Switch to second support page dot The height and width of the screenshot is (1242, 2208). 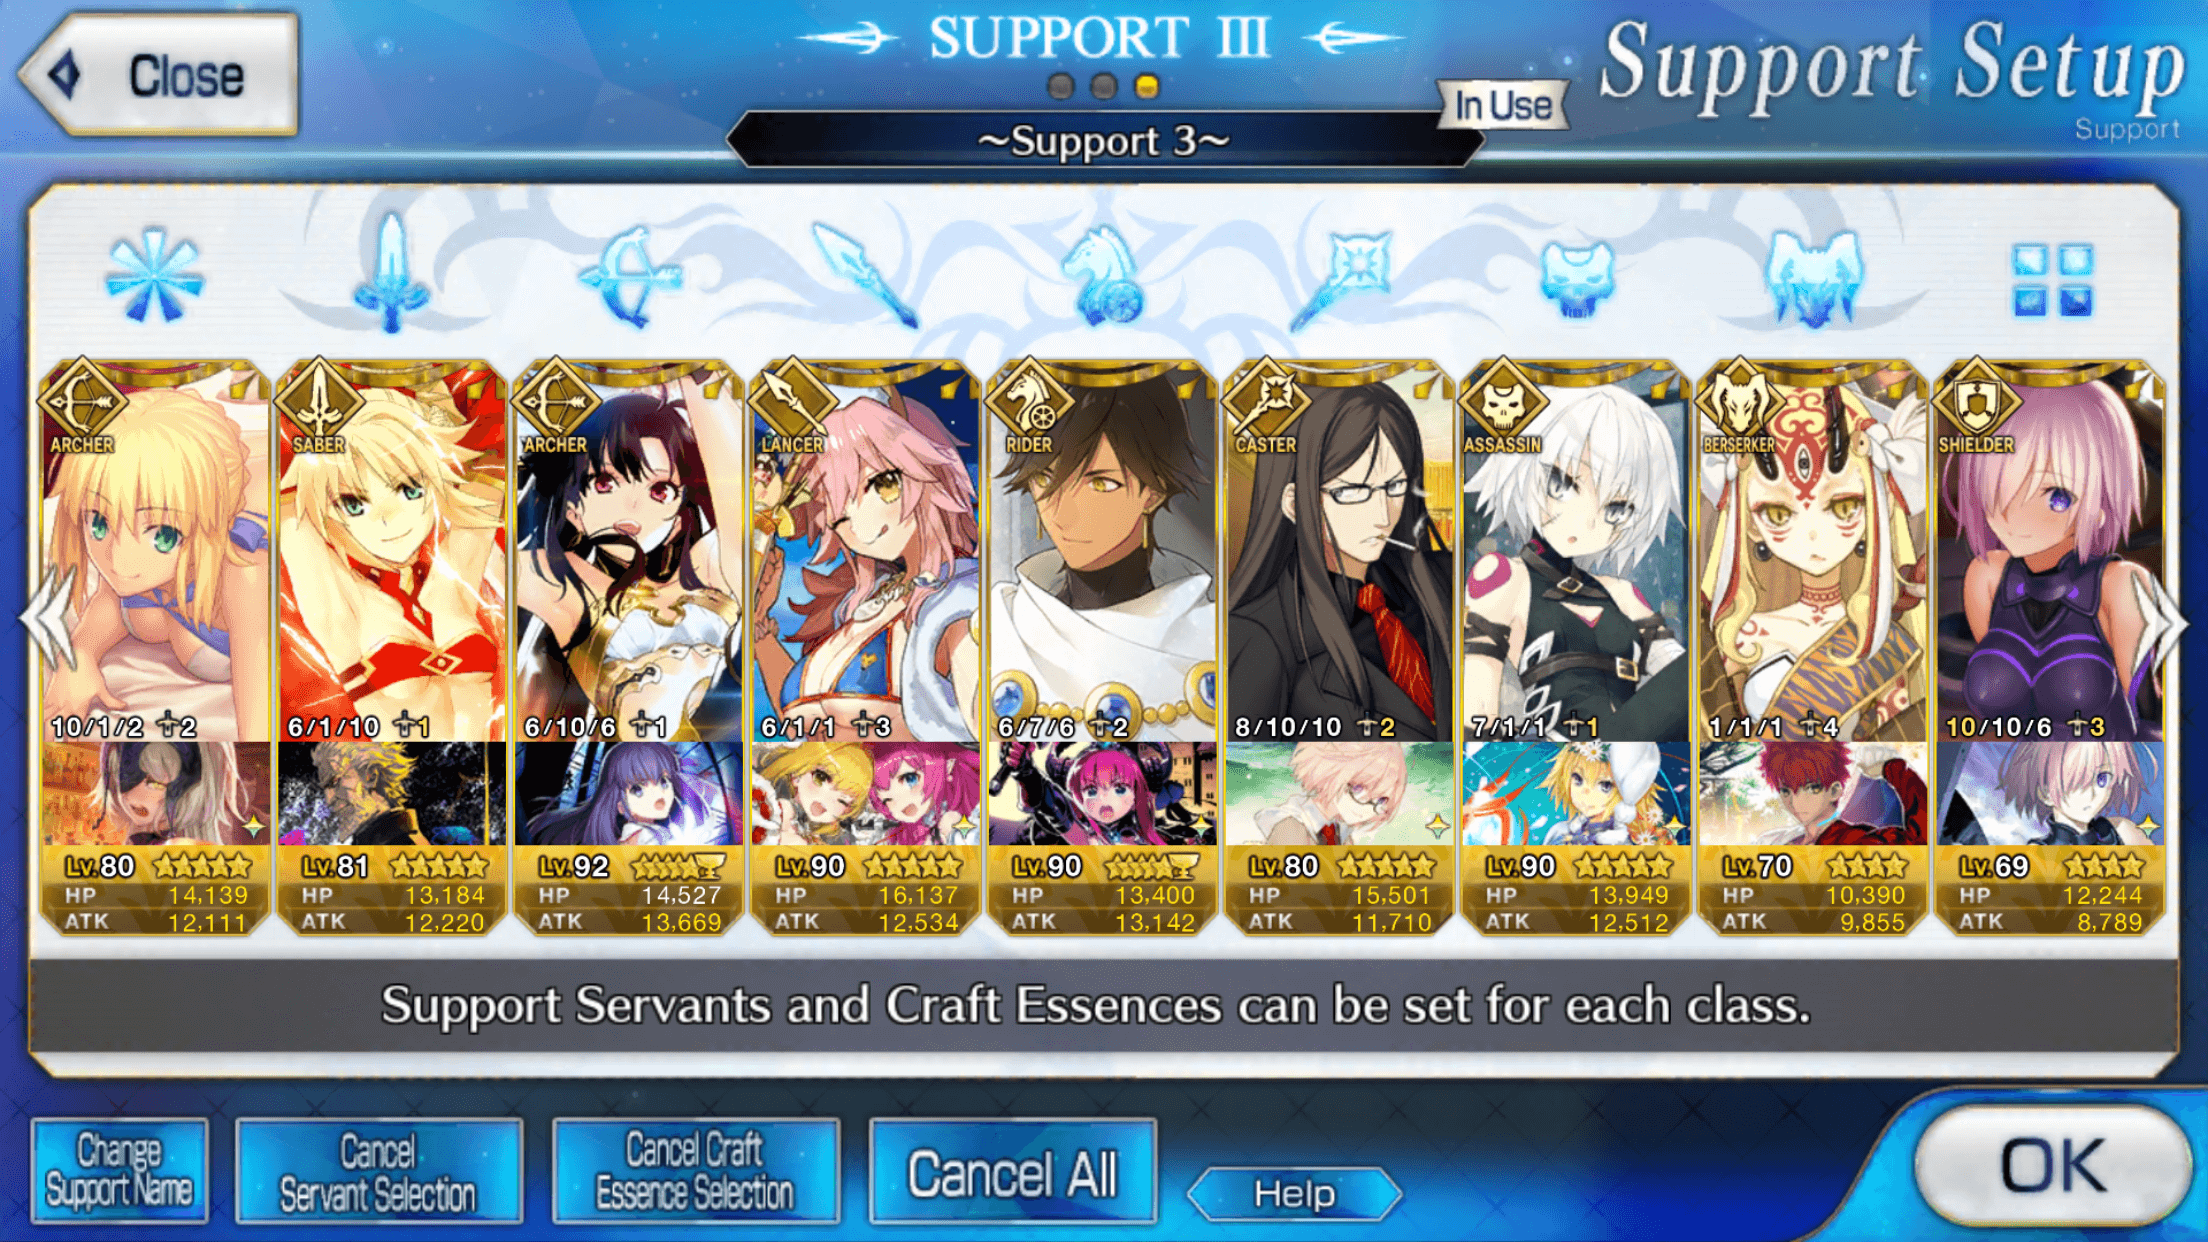pos(1104,87)
